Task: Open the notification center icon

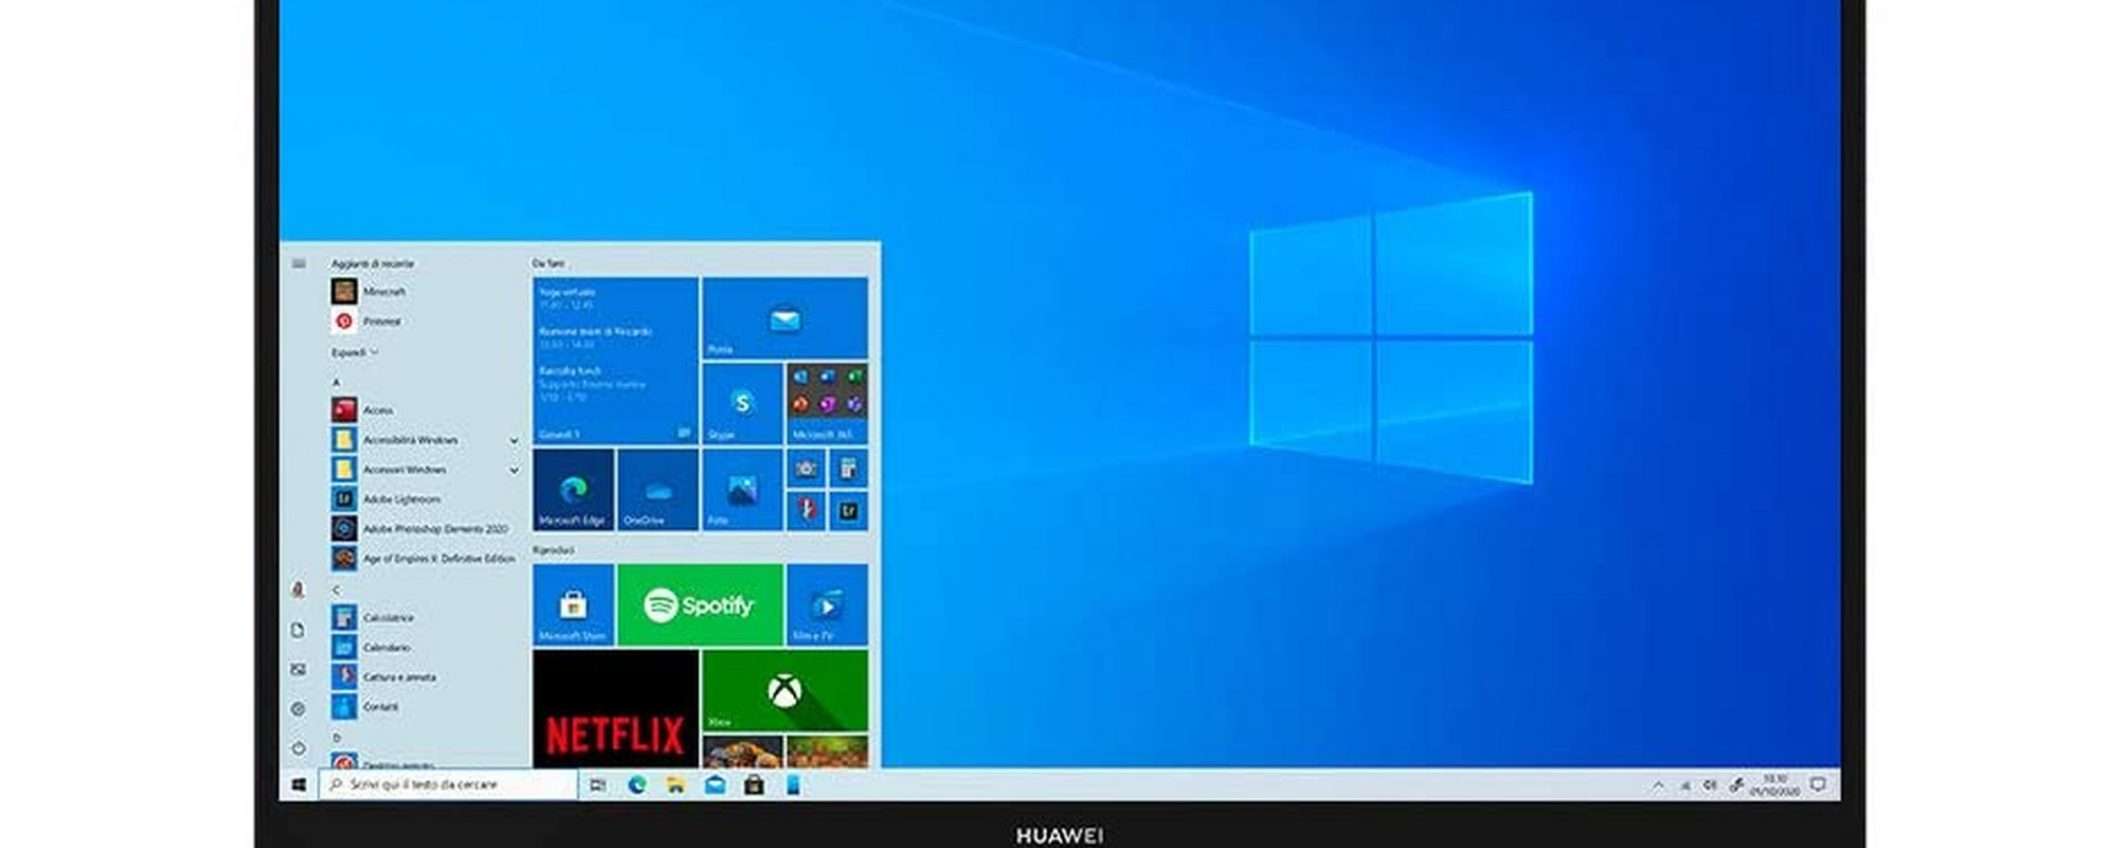Action: (1818, 785)
